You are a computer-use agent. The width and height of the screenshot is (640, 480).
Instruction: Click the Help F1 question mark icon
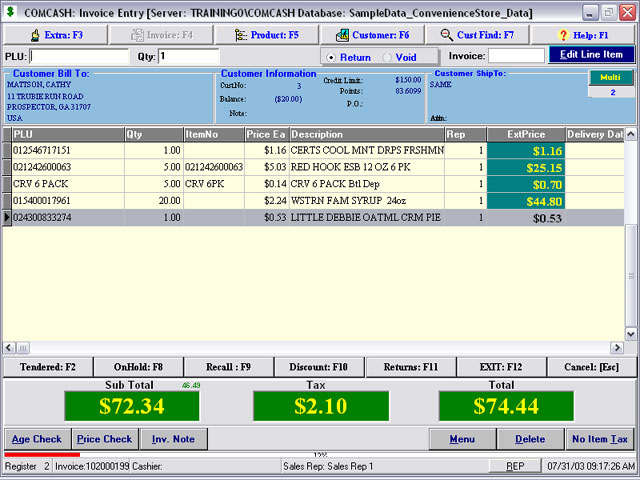tap(563, 35)
